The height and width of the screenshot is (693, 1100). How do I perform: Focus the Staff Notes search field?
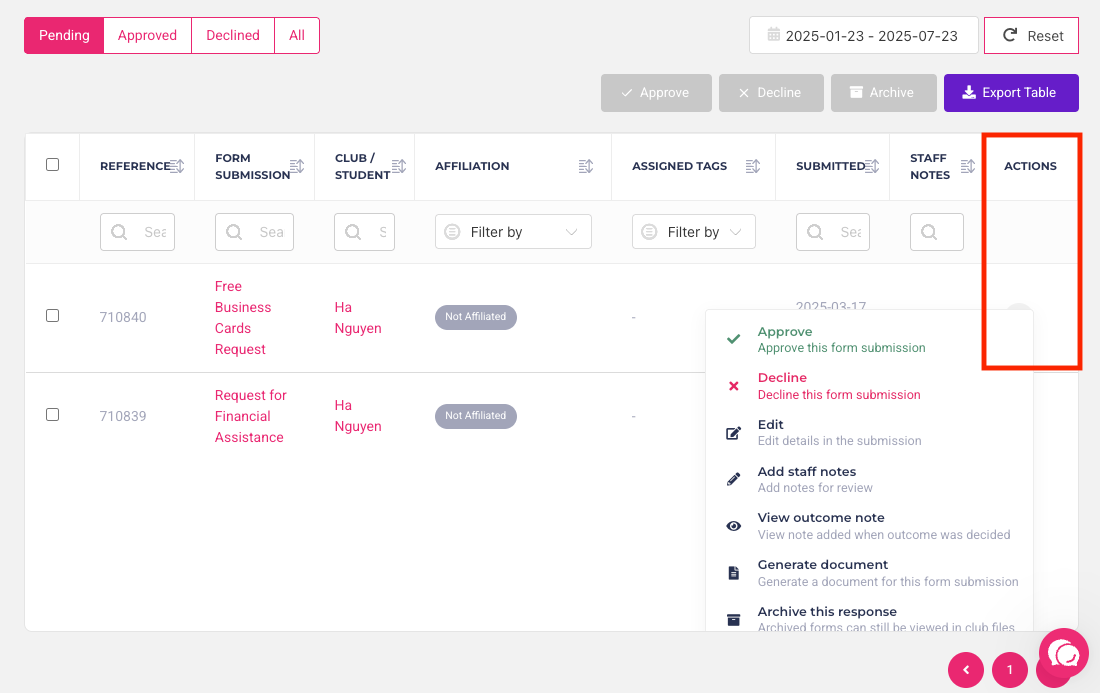(937, 232)
